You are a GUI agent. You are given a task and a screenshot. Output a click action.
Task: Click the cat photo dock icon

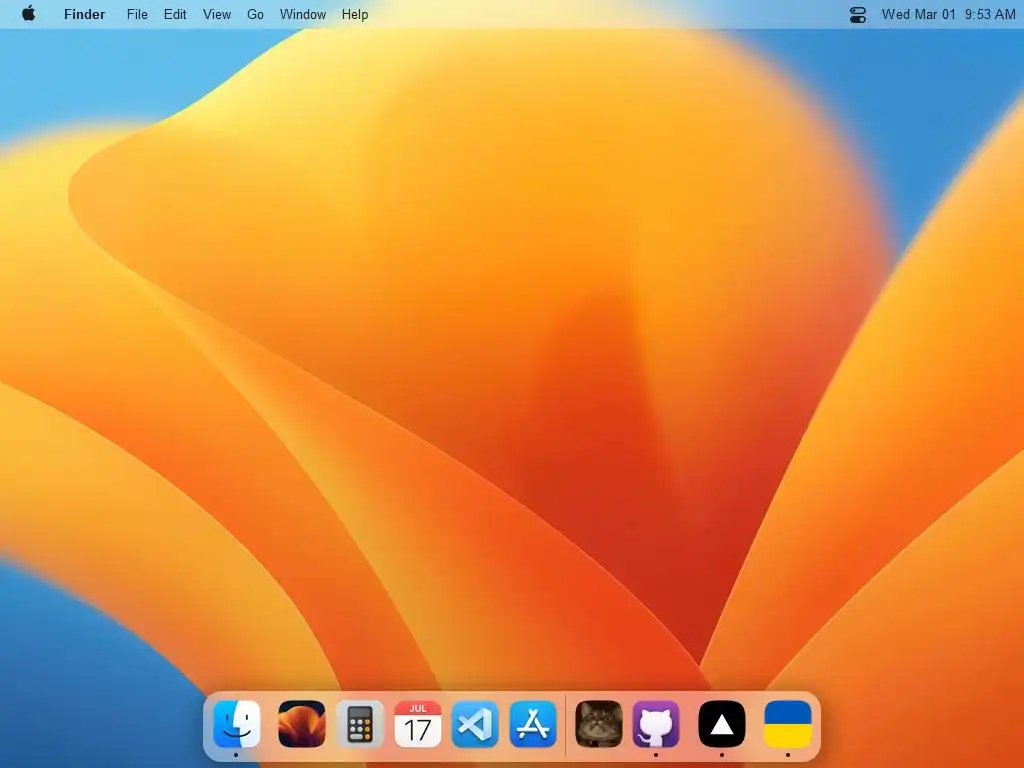(598, 724)
